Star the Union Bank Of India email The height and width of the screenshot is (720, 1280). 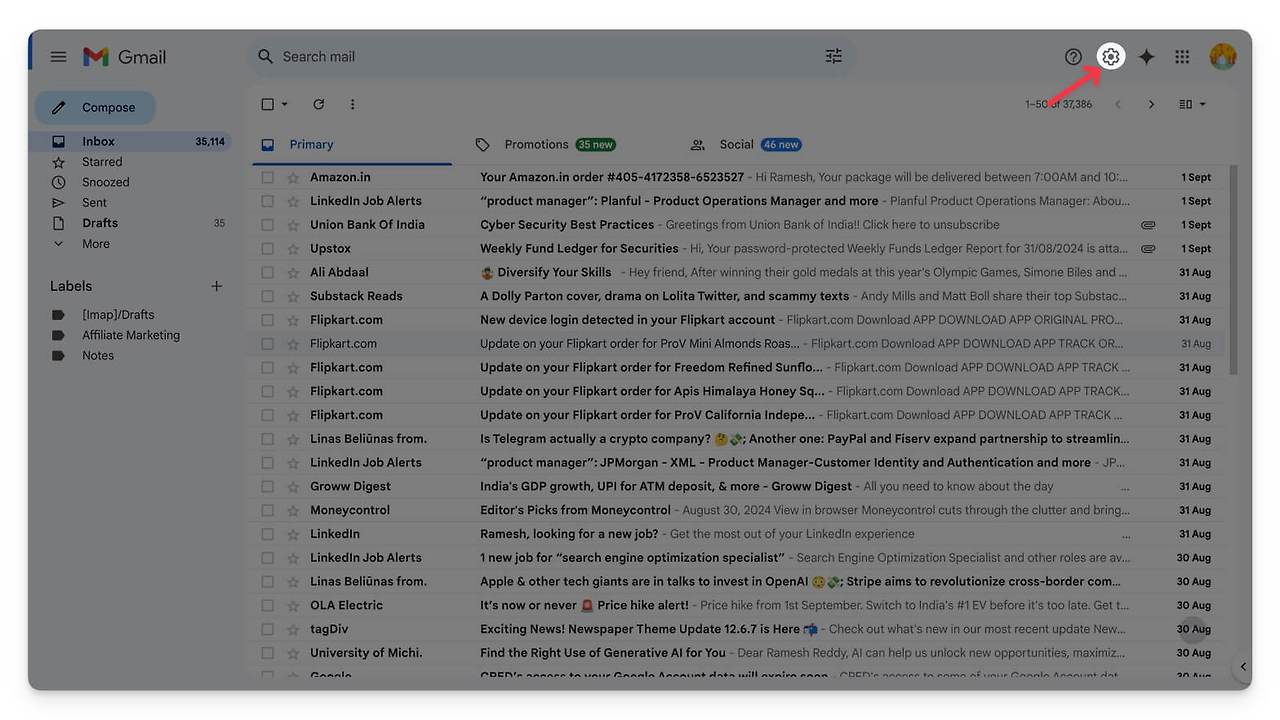click(293, 225)
